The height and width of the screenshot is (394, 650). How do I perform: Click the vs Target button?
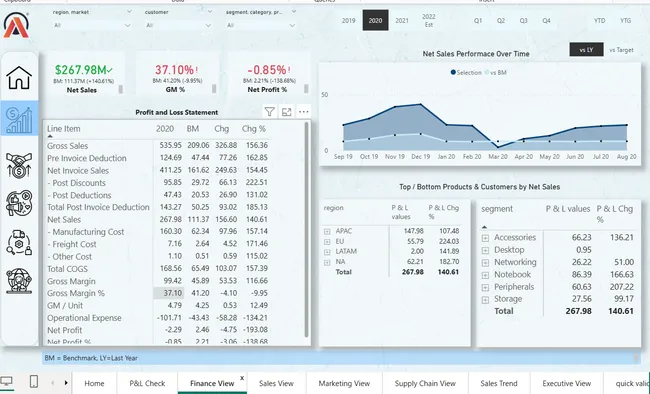click(x=621, y=50)
